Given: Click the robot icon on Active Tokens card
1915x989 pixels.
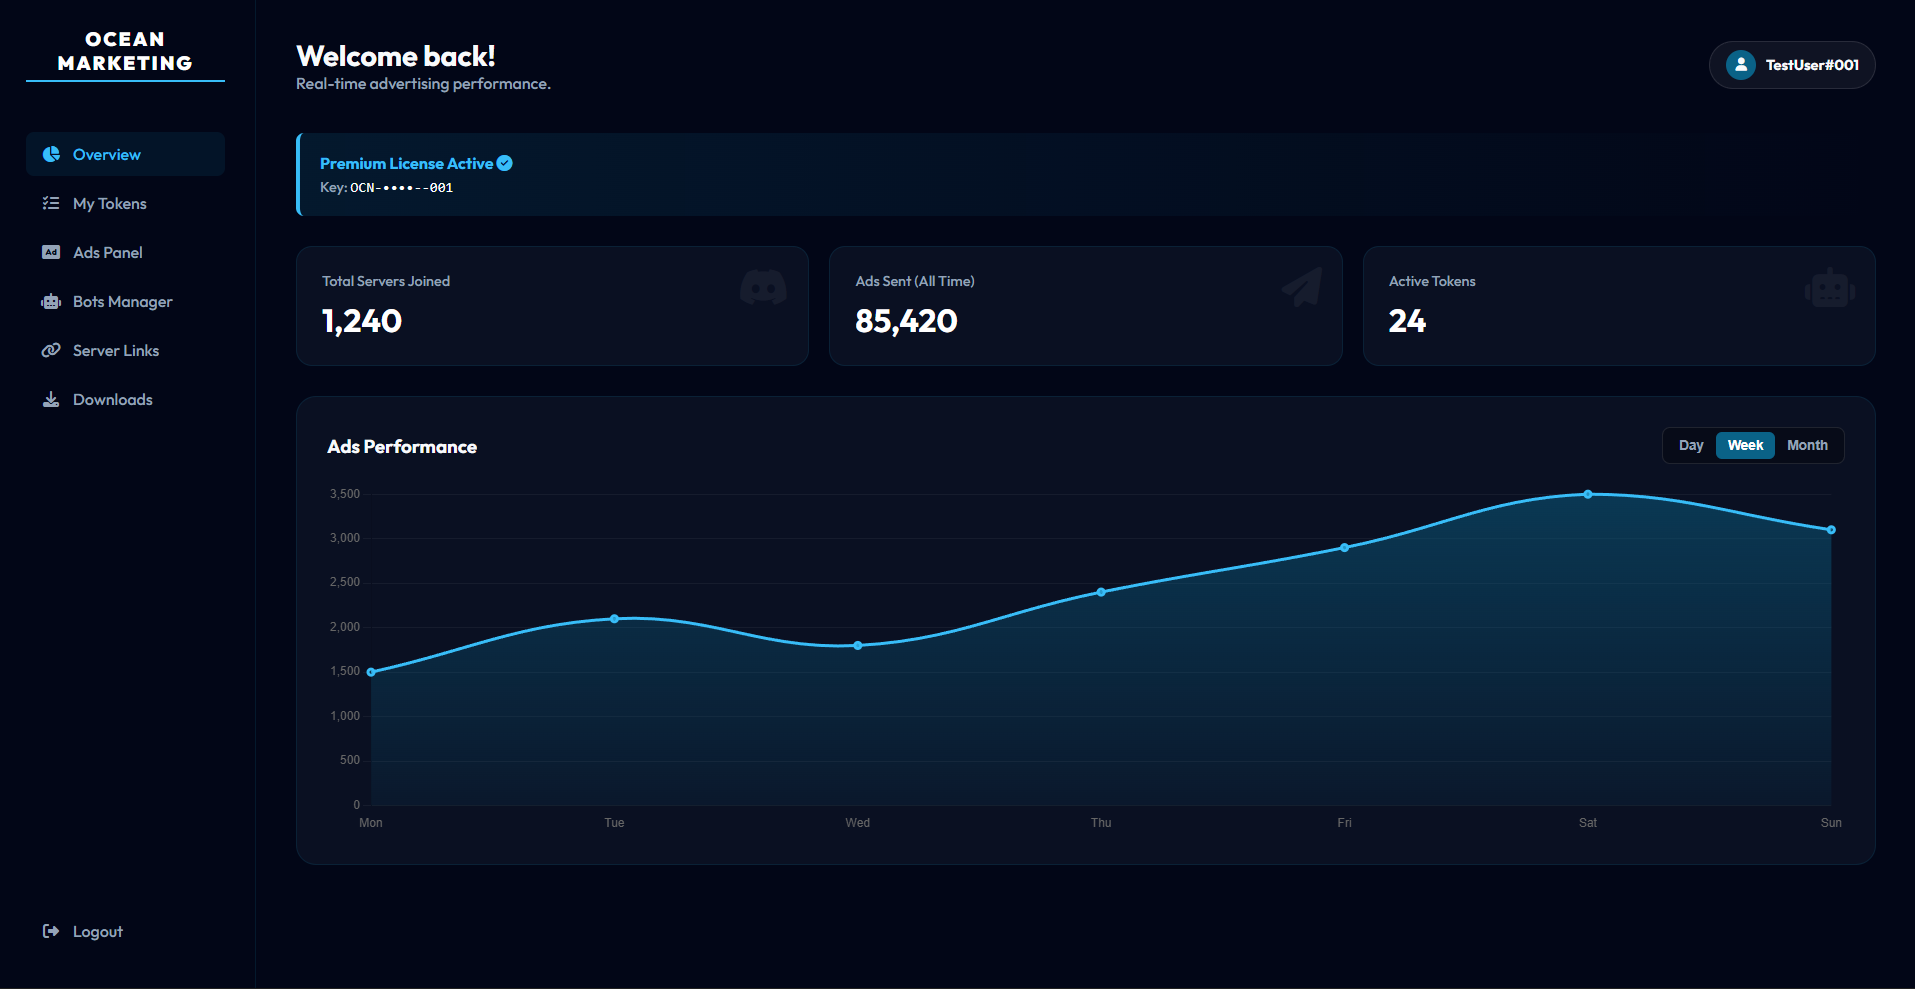Looking at the screenshot, I should (1829, 287).
